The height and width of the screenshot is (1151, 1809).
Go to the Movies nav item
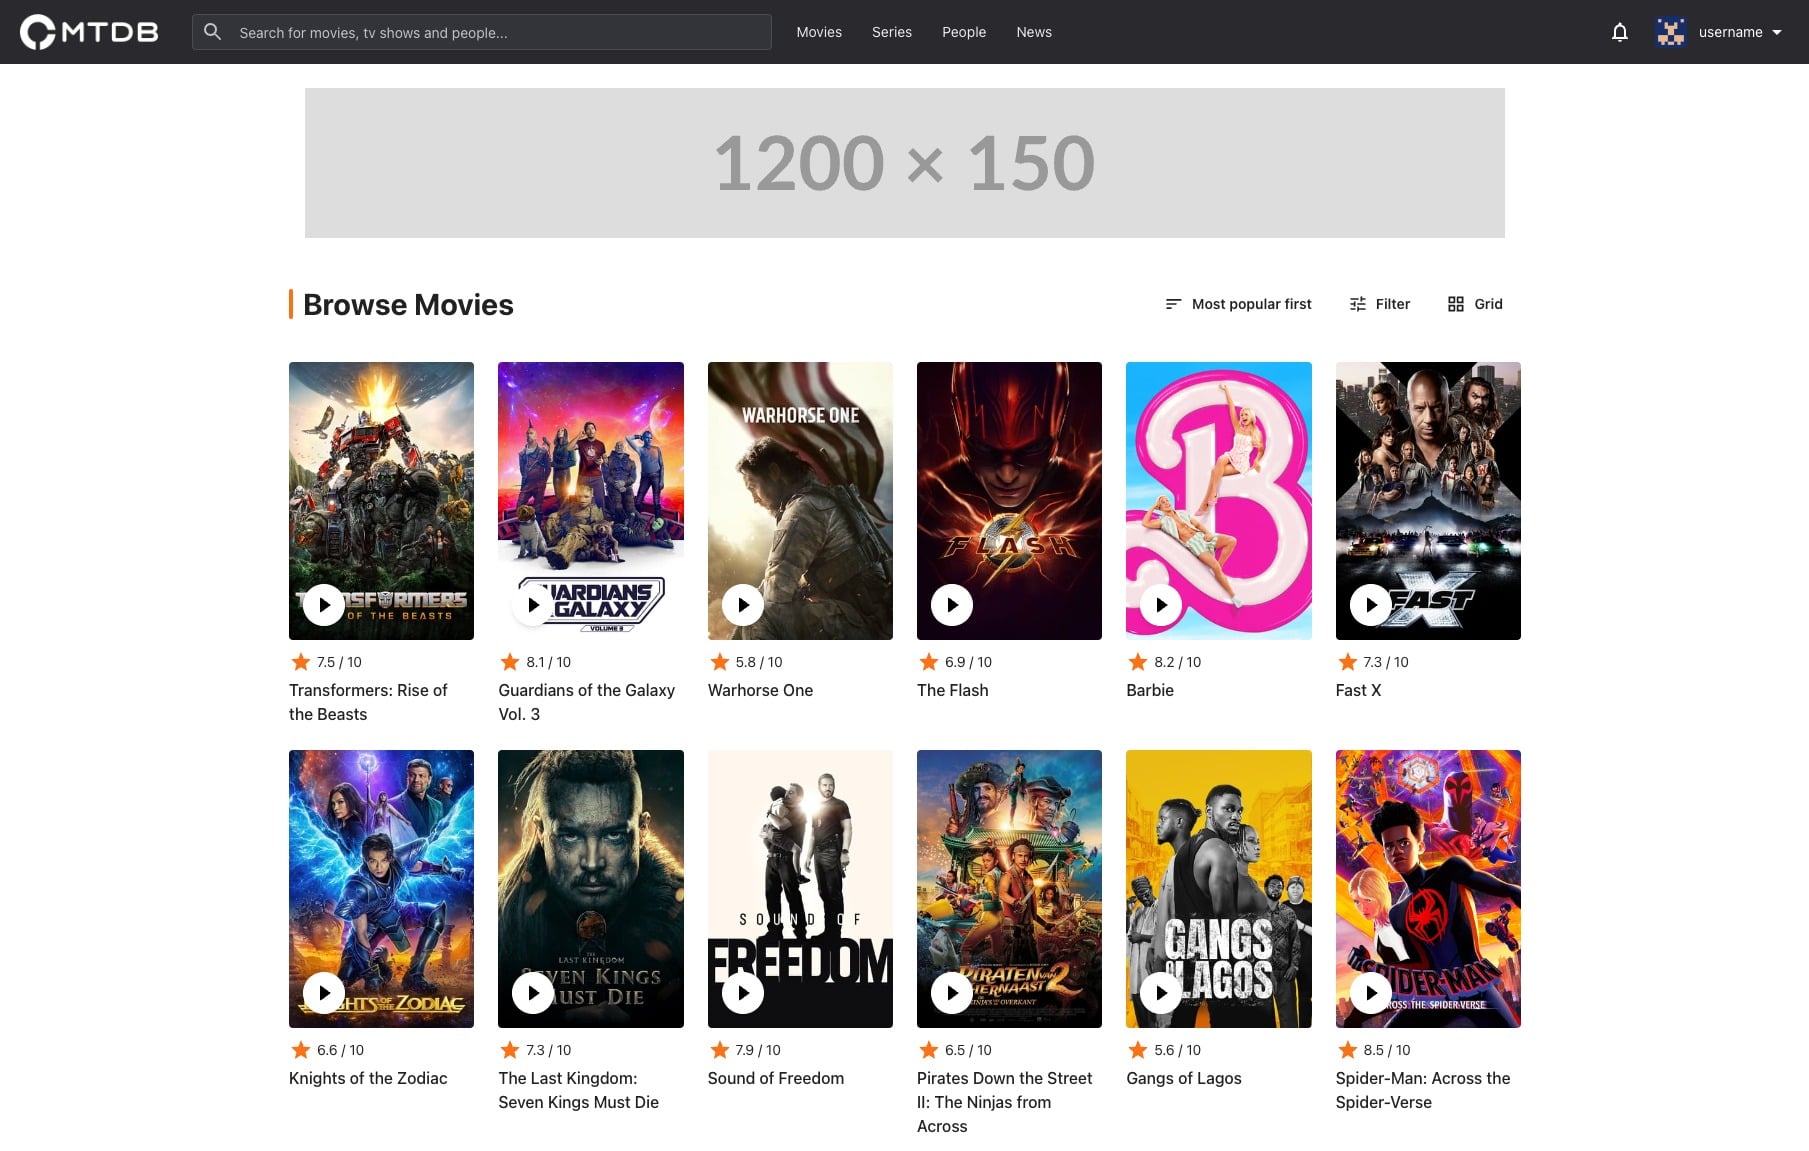pyautogui.click(x=819, y=32)
